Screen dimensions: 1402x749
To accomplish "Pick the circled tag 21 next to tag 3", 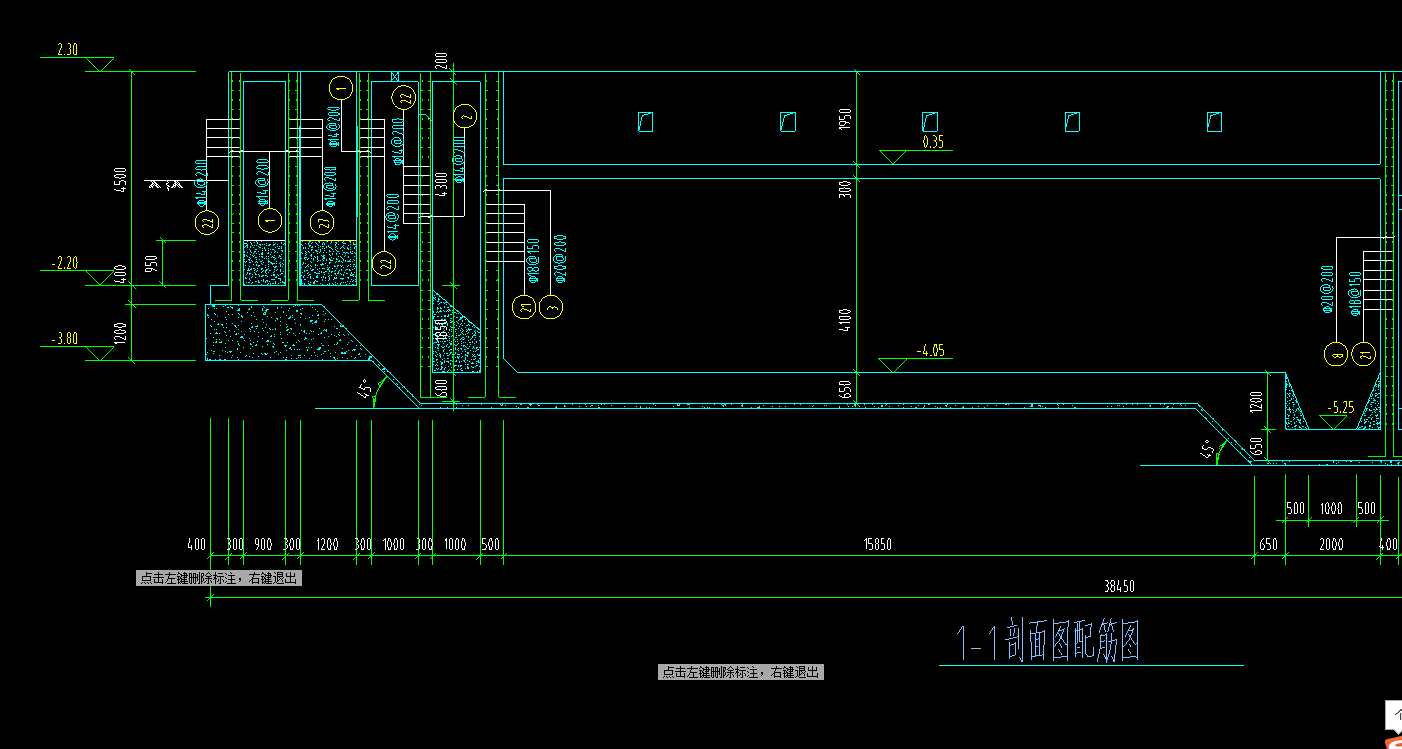I will click(525, 308).
